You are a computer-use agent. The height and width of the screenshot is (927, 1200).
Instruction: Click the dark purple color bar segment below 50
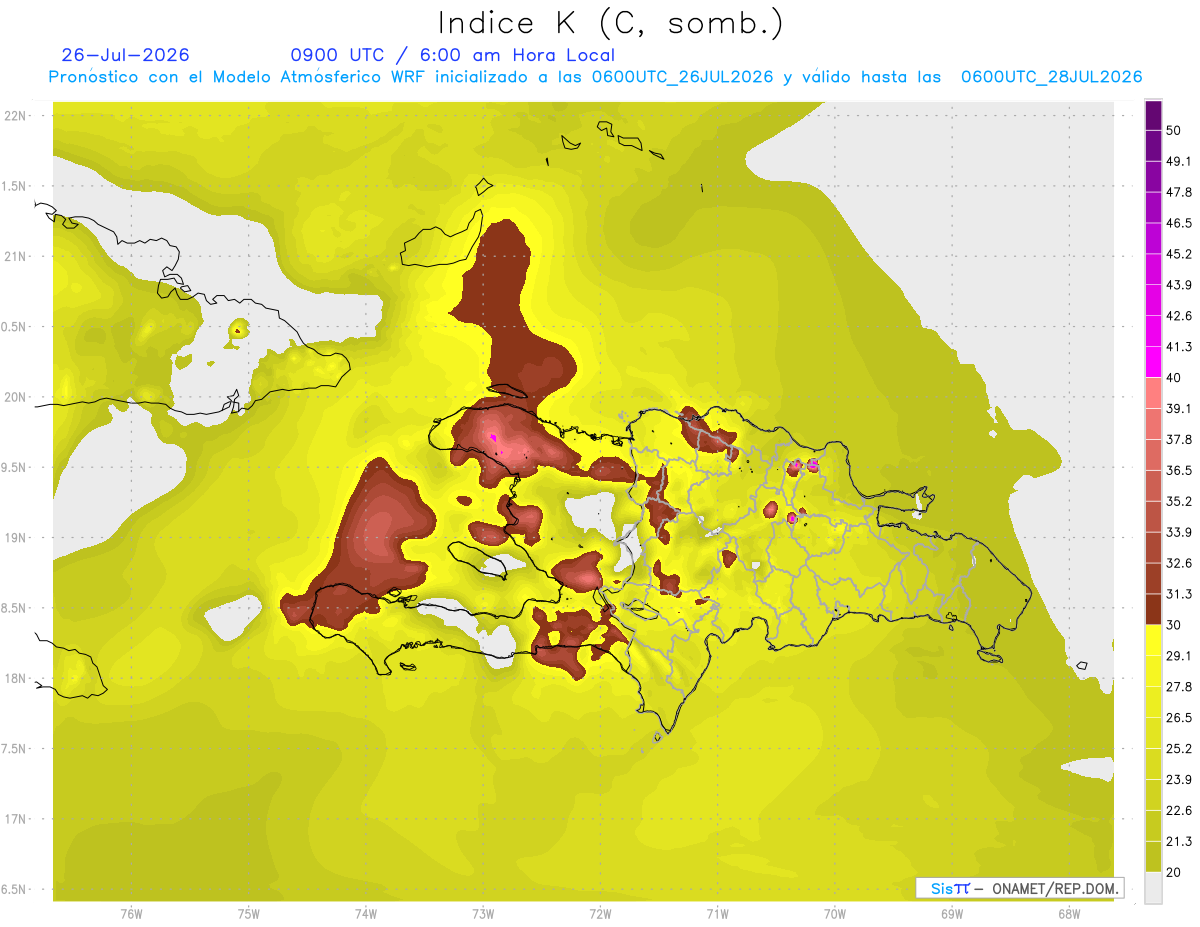pos(1153,146)
